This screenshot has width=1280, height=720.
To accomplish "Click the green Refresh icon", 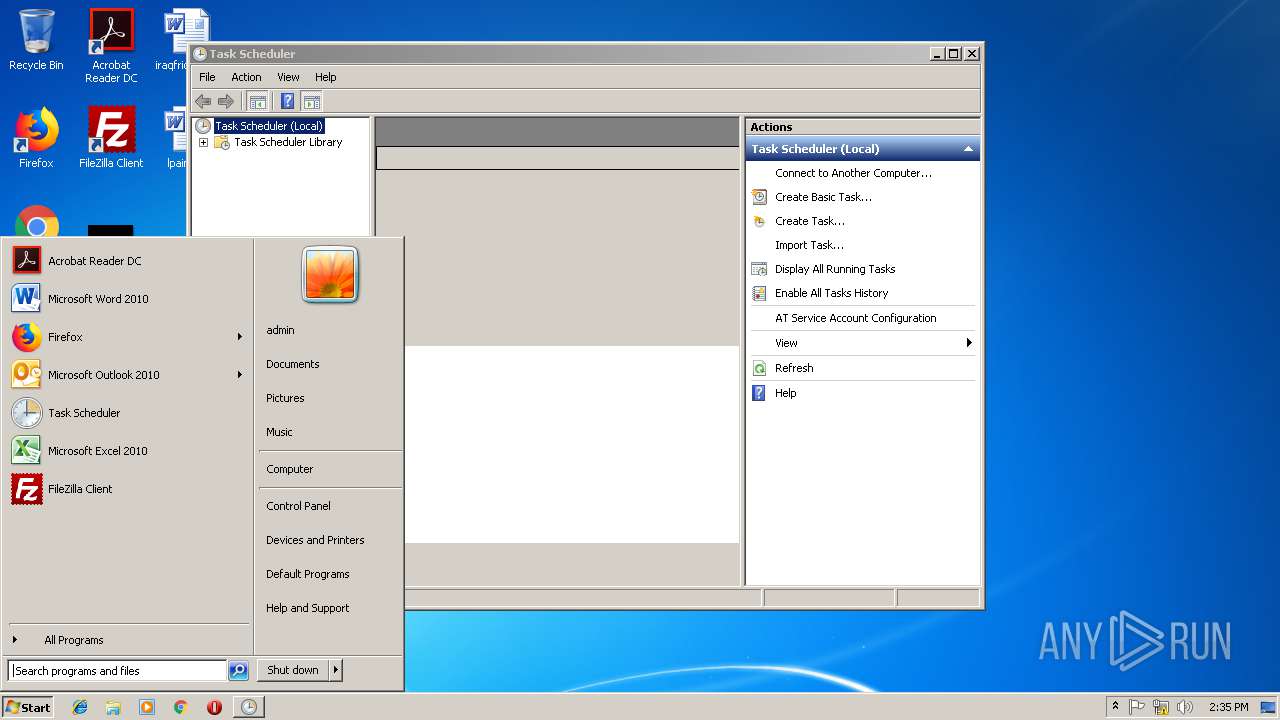I will point(759,368).
